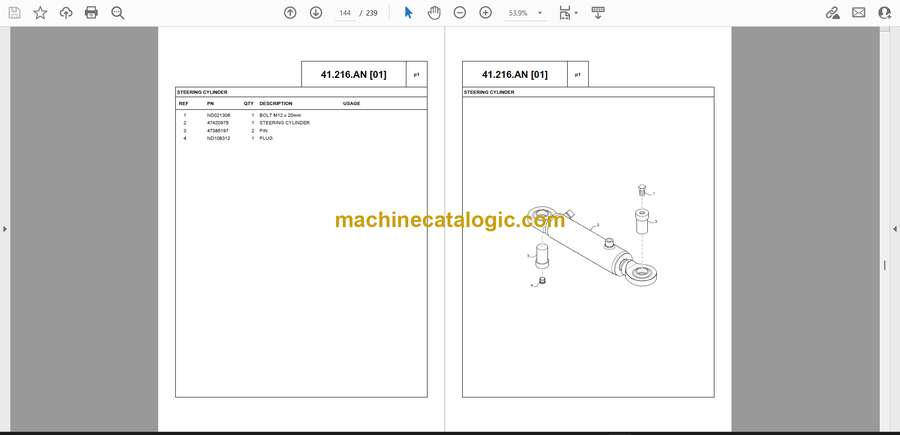
Task: Select part number 47420979
Action: pyautogui.click(x=218, y=123)
